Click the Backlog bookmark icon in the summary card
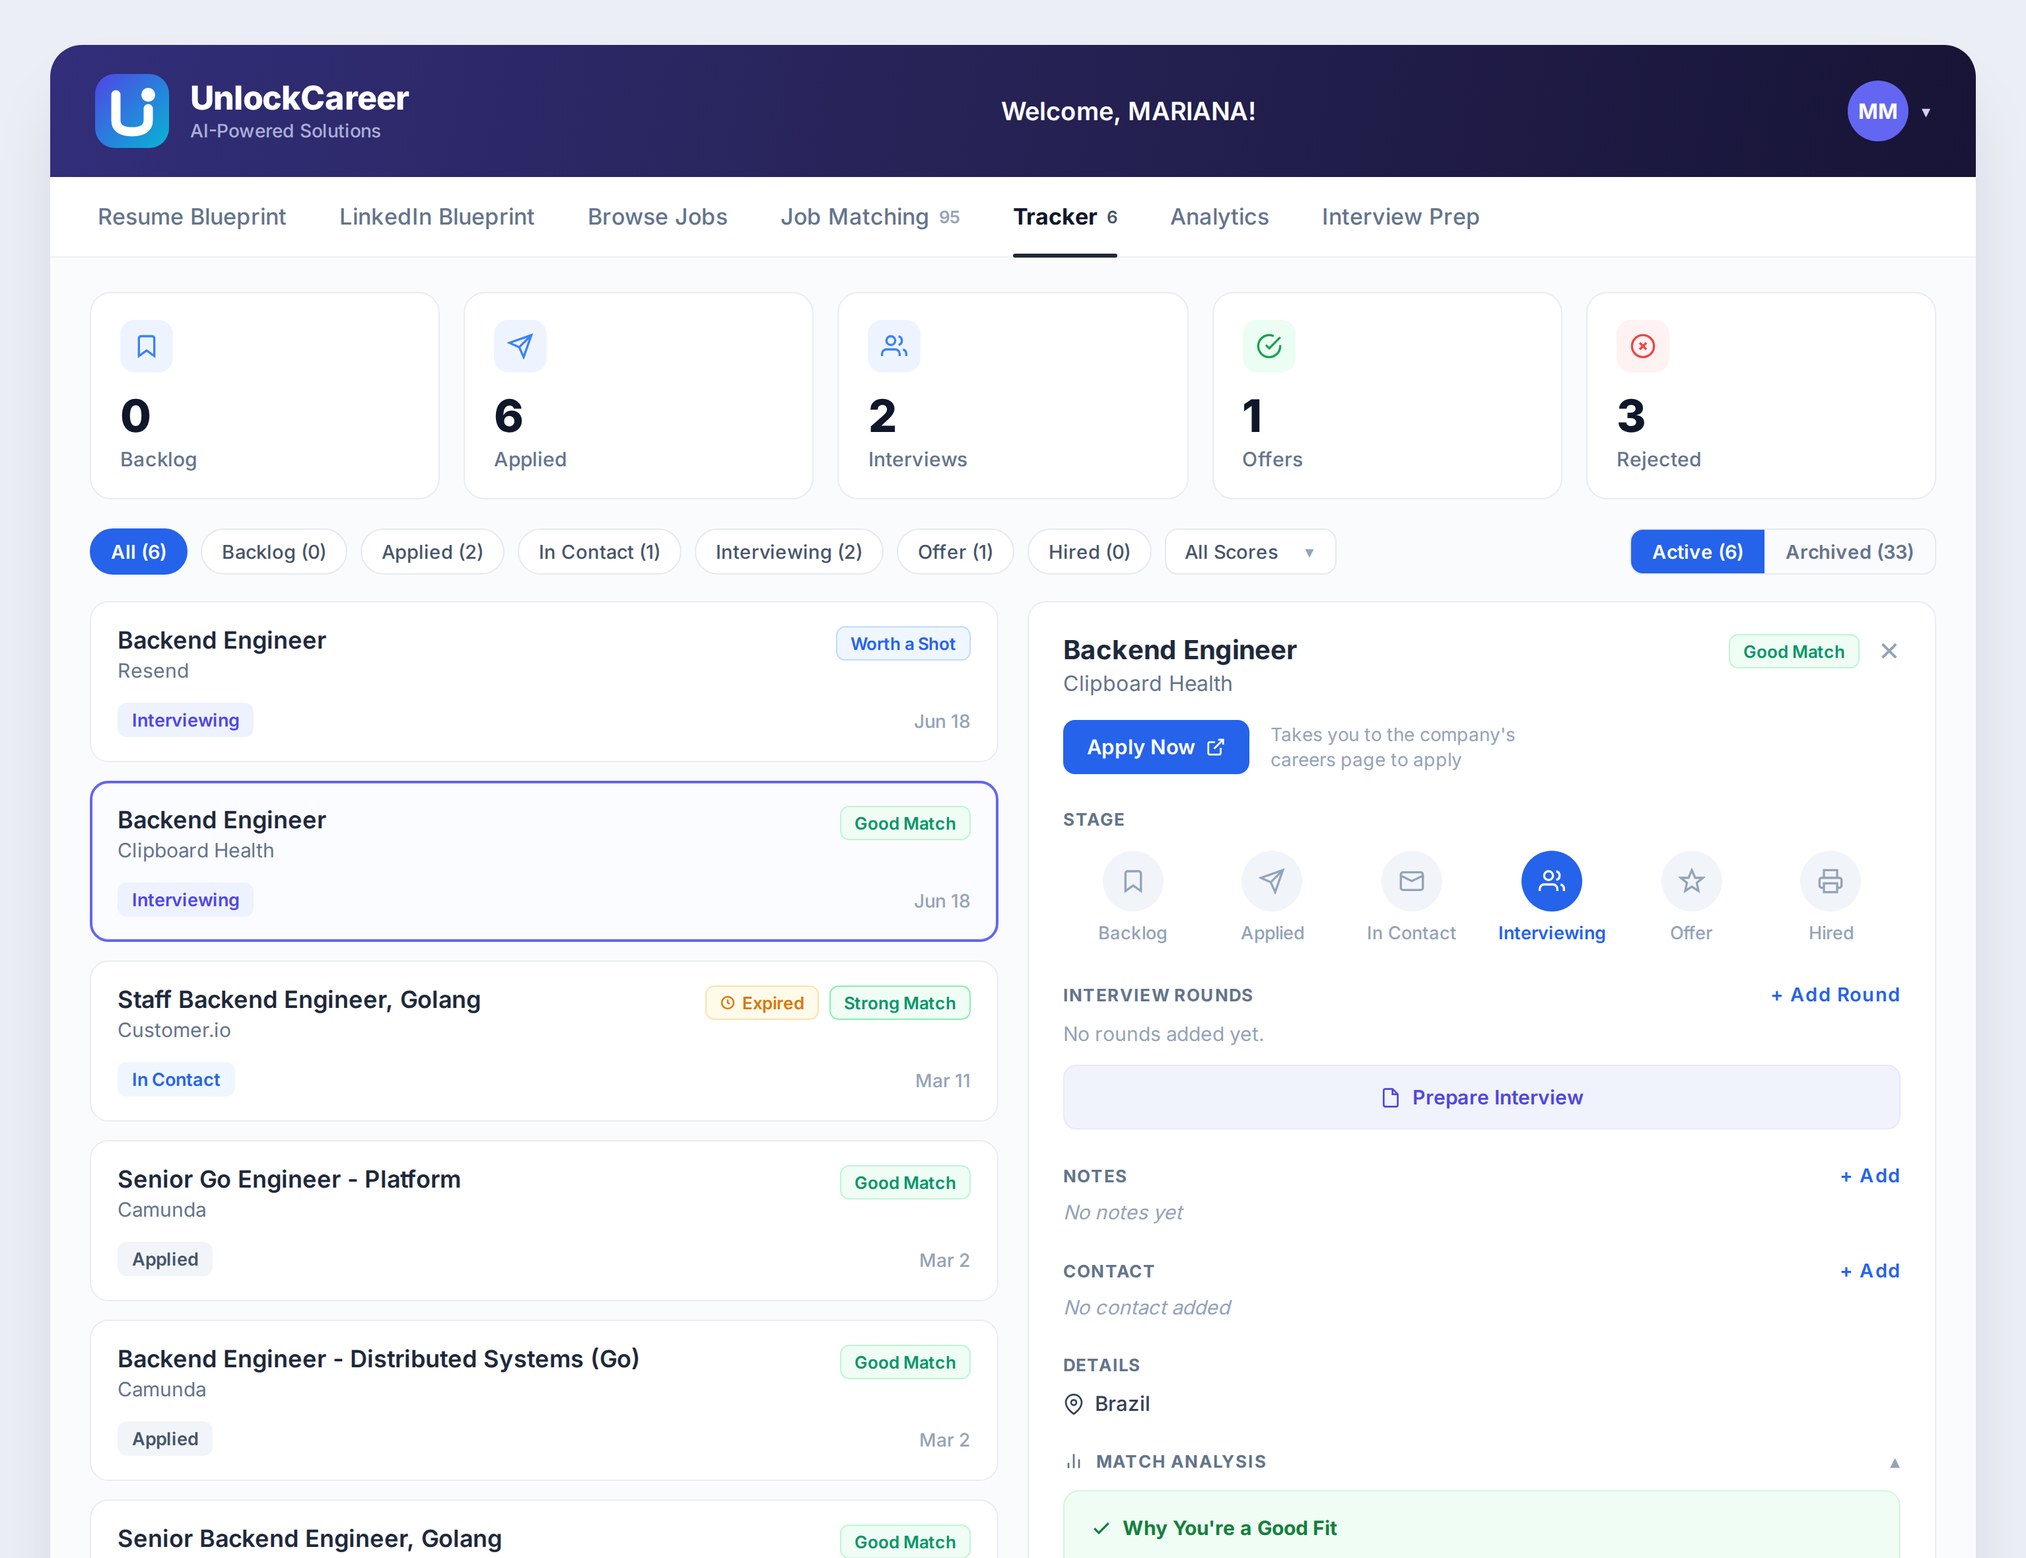This screenshot has width=2026, height=1558. 147,346
